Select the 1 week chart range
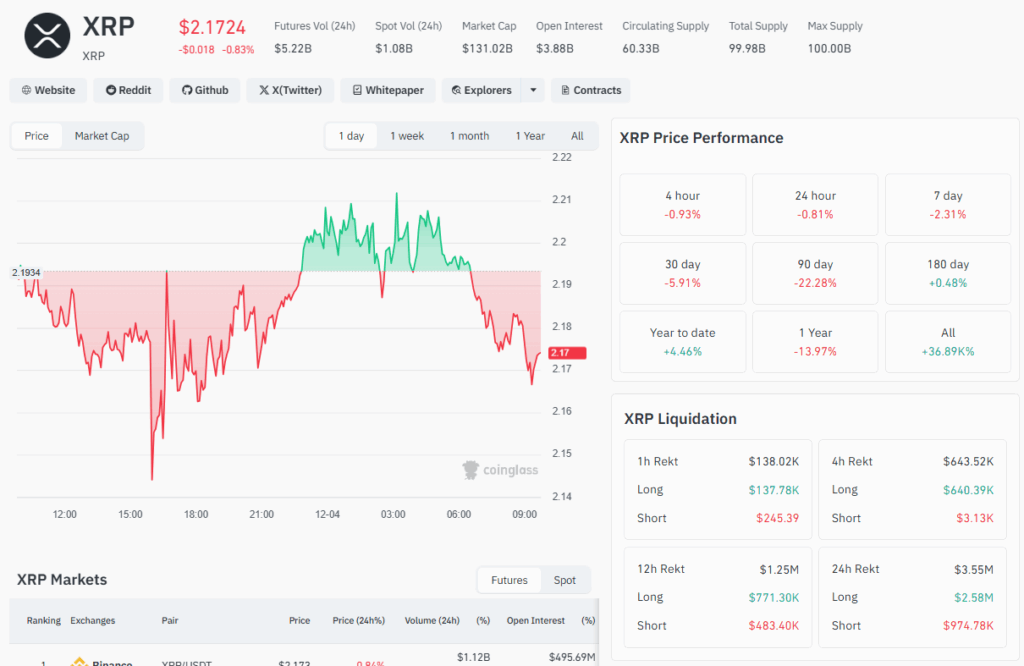1024x666 pixels. point(407,136)
